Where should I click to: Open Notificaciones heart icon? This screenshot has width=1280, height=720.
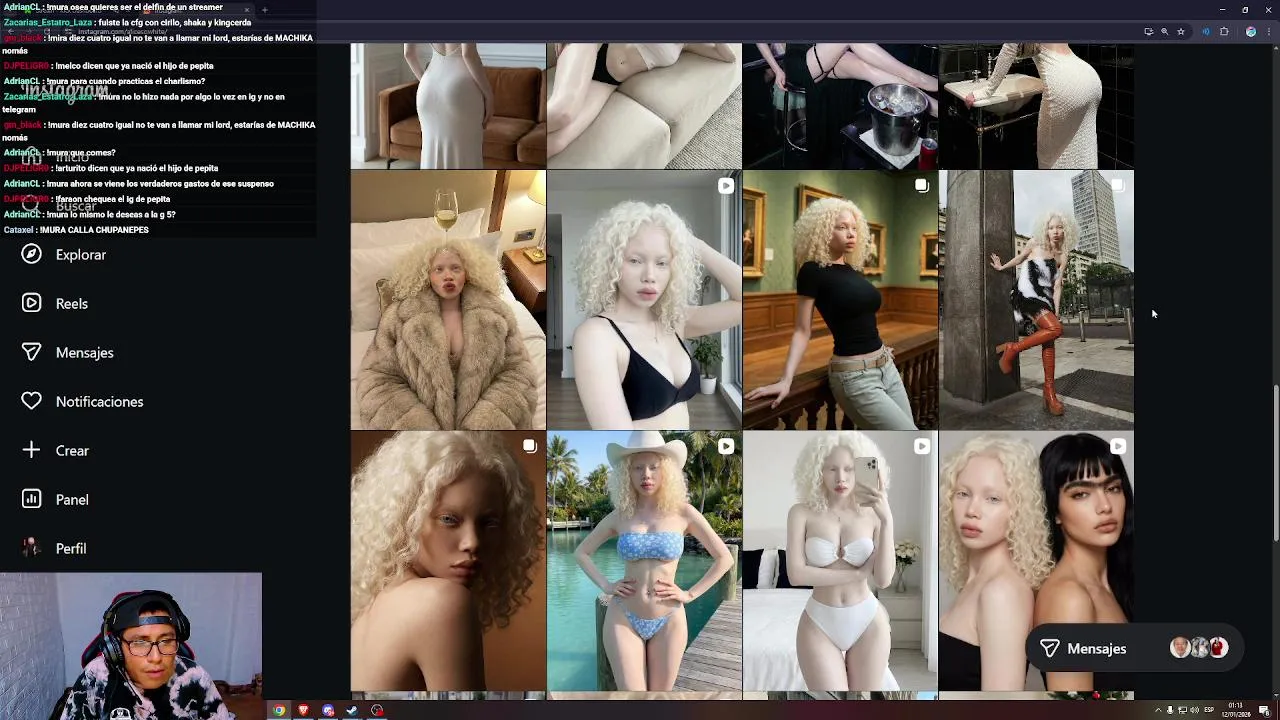point(32,401)
